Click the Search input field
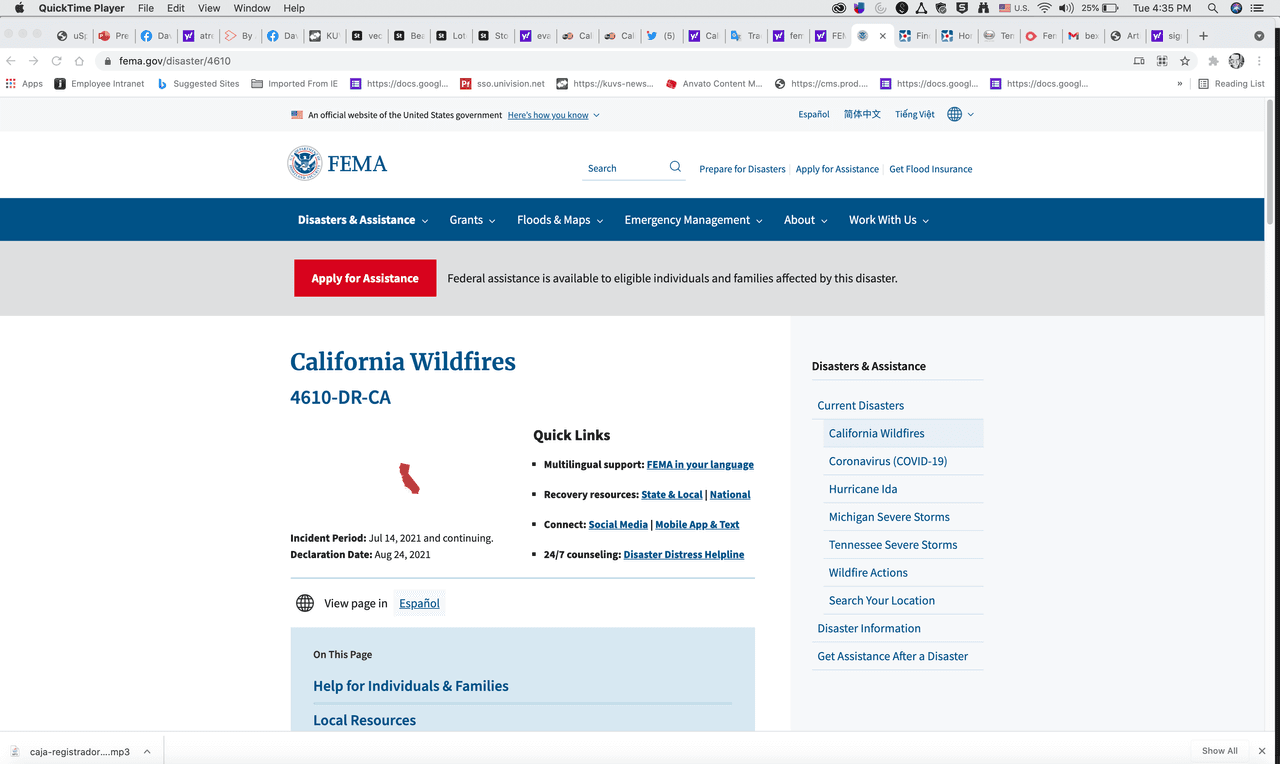The height and width of the screenshot is (764, 1280). coord(623,168)
